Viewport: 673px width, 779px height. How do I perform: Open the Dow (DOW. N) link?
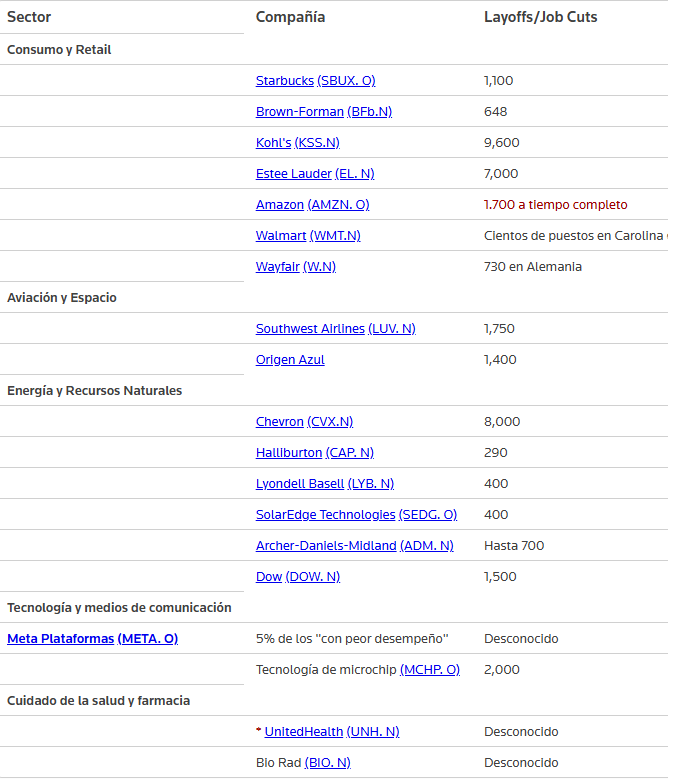(298, 577)
